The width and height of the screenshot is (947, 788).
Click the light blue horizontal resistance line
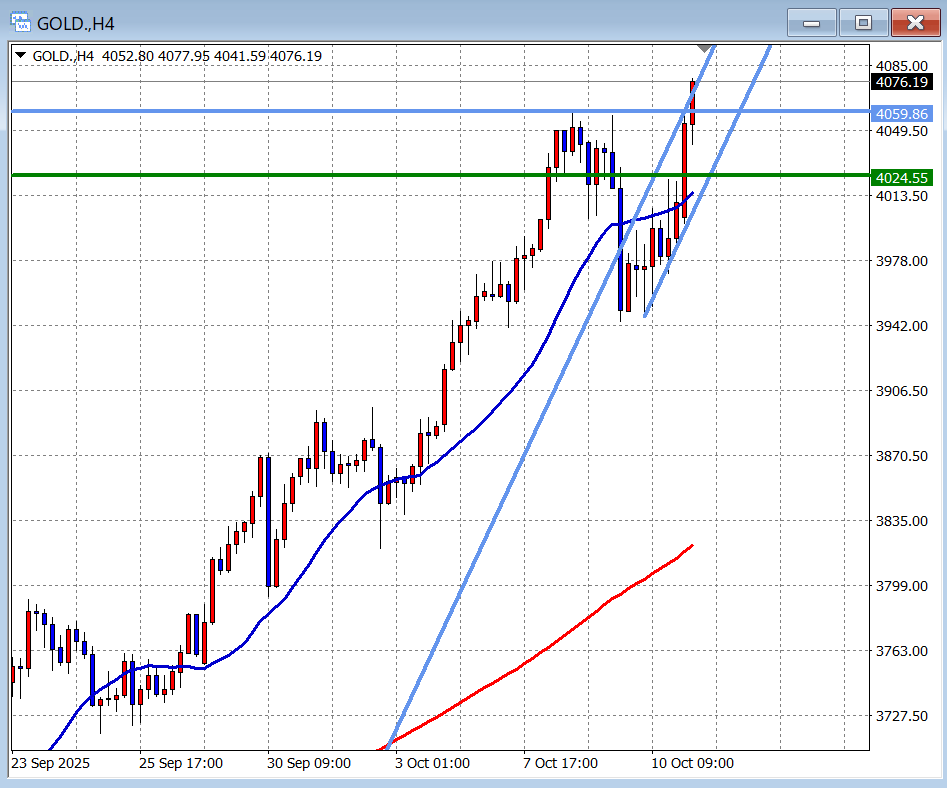300,111
